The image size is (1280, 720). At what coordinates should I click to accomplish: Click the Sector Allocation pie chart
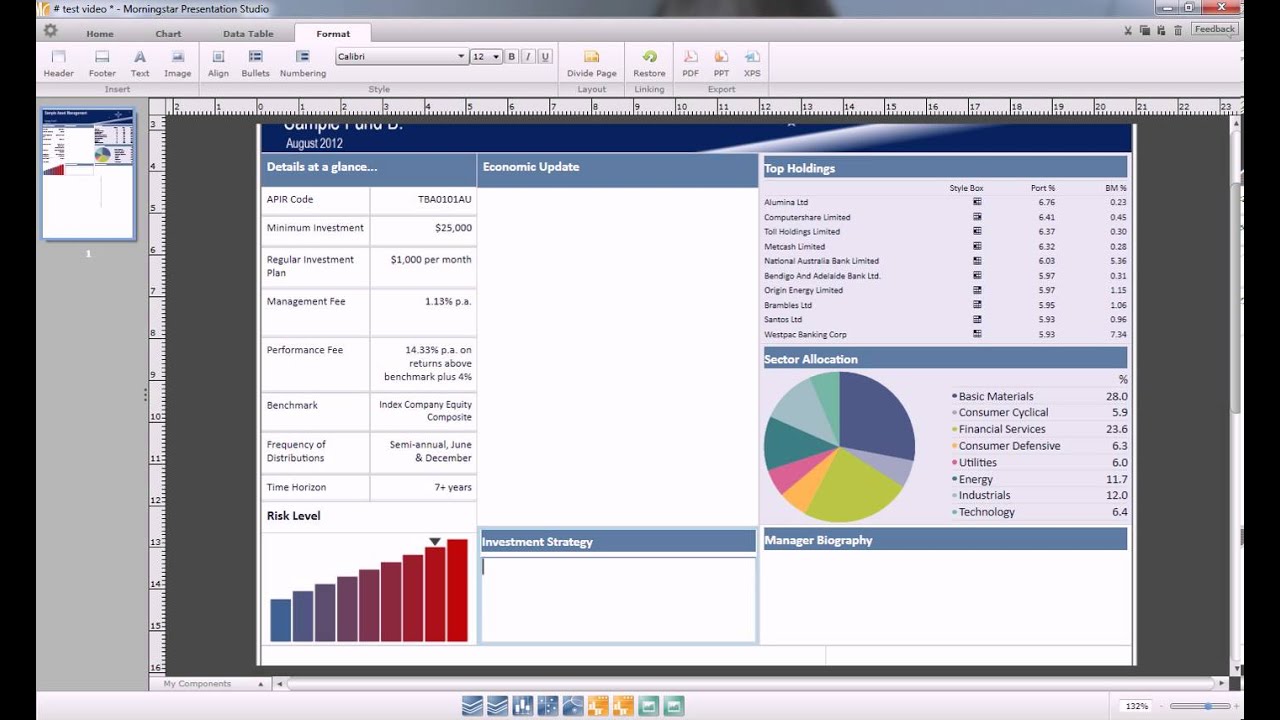tap(839, 446)
